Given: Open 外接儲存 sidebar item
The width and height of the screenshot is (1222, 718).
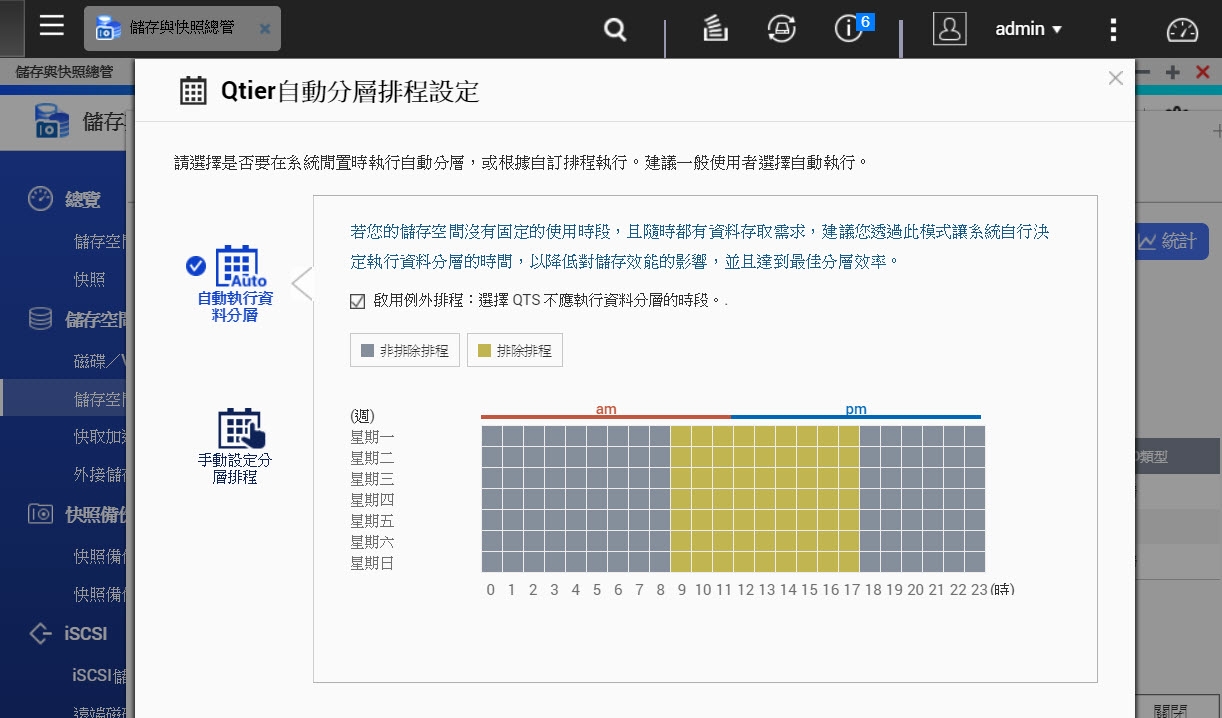Looking at the screenshot, I should coord(100,474).
